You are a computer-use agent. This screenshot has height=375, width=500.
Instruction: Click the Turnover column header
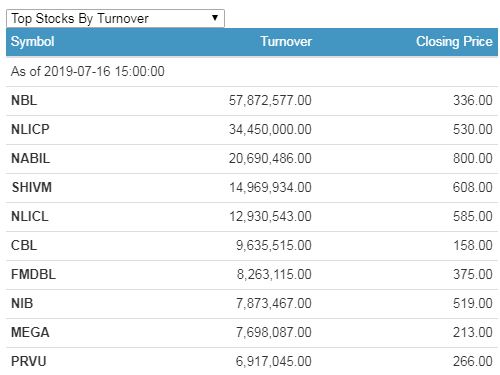[286, 42]
